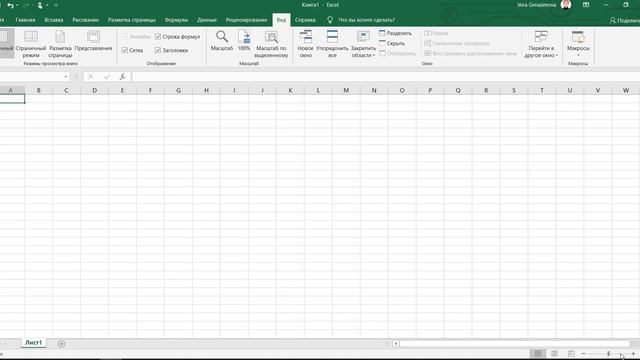Open the Formulas tab (Формулы)
Viewport: 640px width, 360px height.
[176, 20]
